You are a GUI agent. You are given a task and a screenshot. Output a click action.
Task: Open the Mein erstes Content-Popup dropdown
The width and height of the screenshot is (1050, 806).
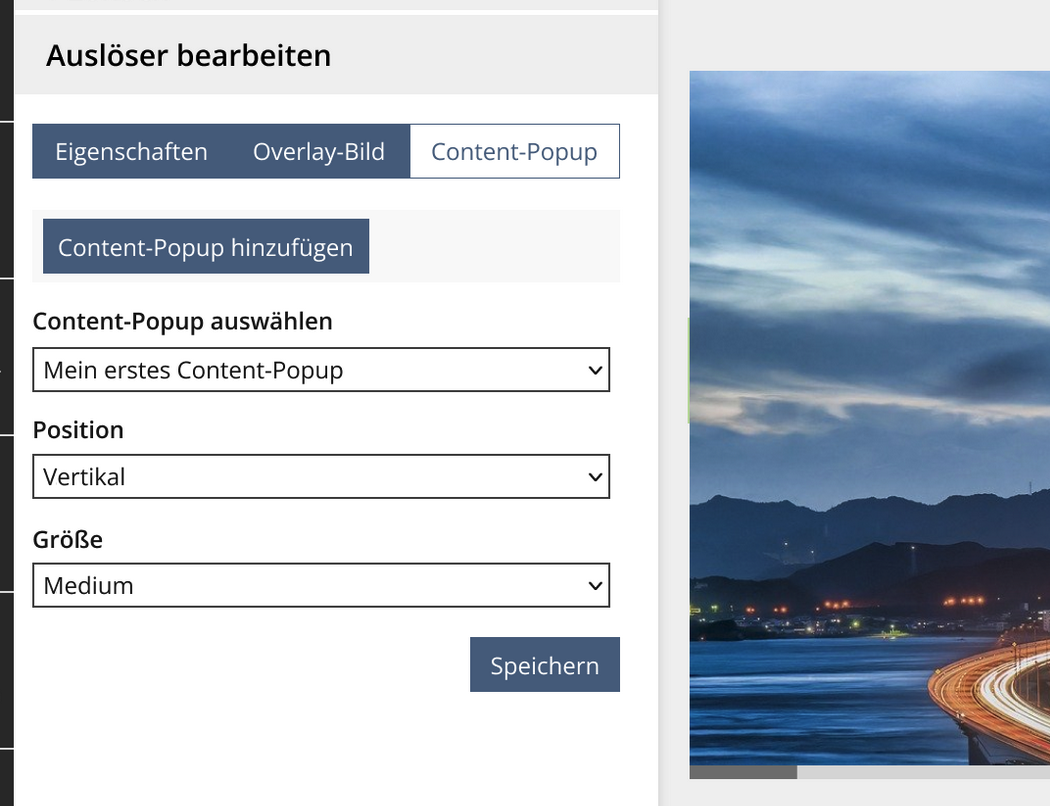tap(320, 370)
